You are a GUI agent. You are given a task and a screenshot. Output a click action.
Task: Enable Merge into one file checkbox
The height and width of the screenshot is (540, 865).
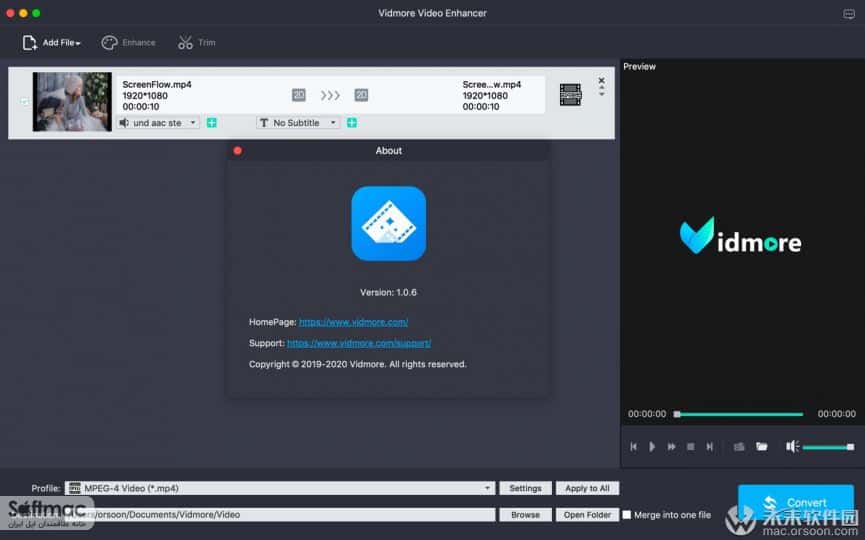pos(627,515)
